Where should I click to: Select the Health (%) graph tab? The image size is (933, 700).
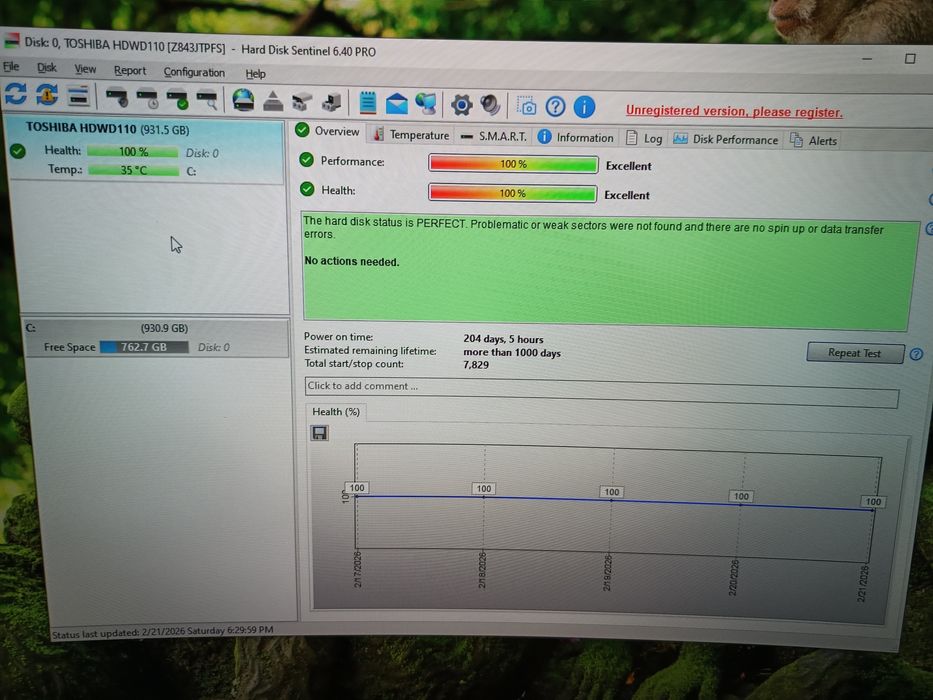click(336, 411)
